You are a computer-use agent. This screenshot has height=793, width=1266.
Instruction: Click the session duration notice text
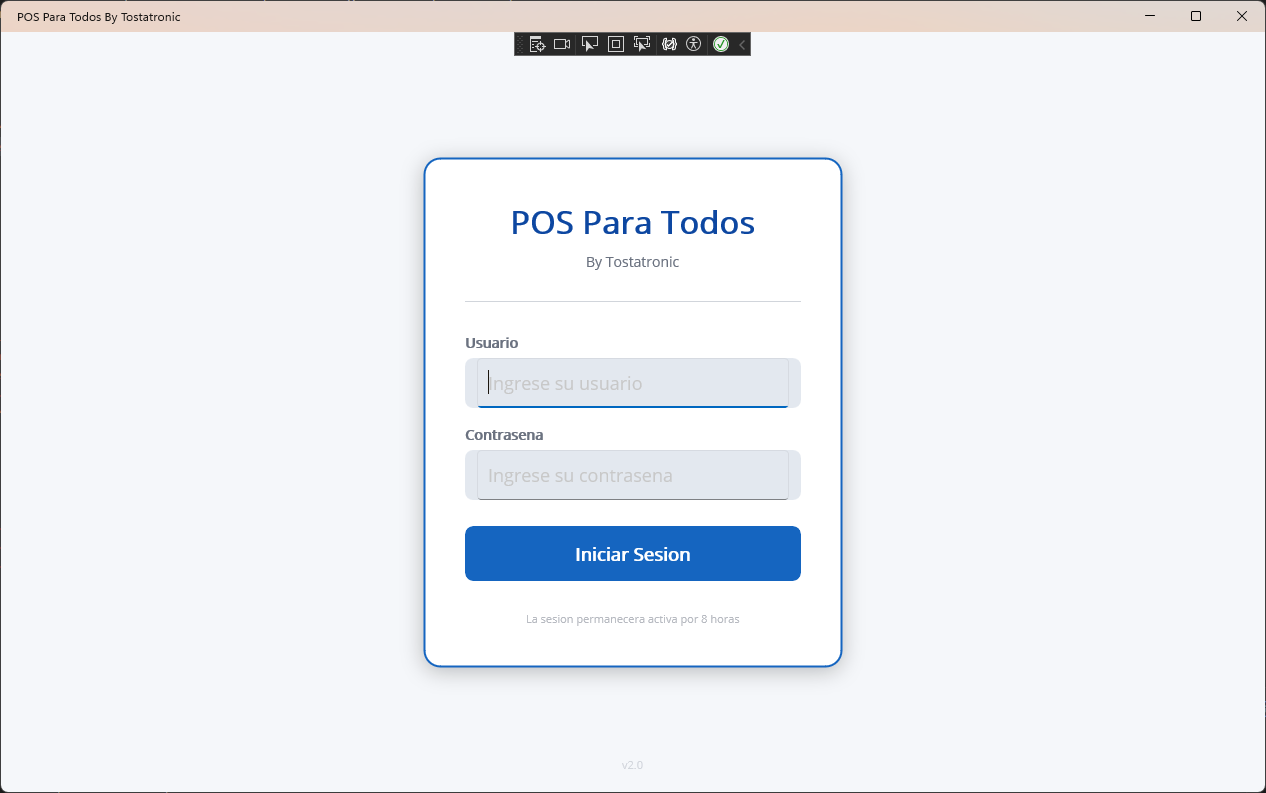coord(632,618)
